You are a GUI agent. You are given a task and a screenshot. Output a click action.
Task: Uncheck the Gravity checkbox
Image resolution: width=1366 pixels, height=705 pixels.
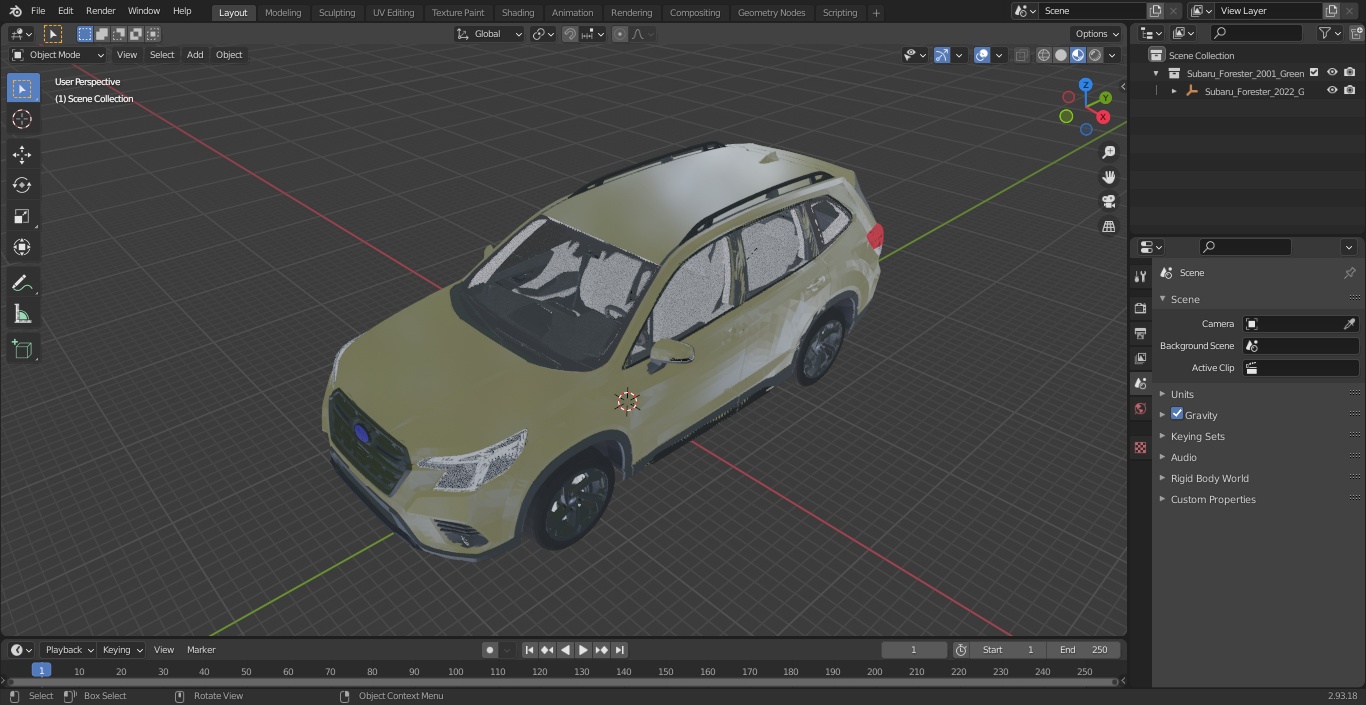(1177, 414)
